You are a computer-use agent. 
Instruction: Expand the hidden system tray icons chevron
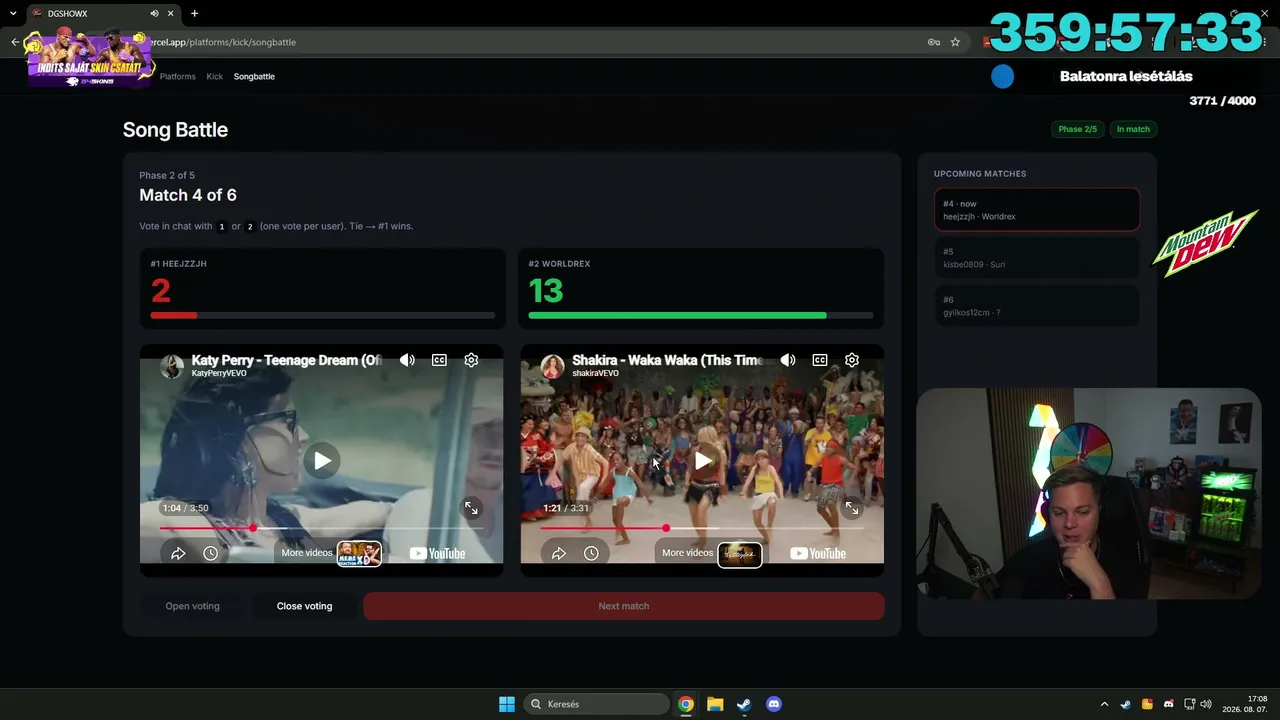pyautogui.click(x=1104, y=704)
